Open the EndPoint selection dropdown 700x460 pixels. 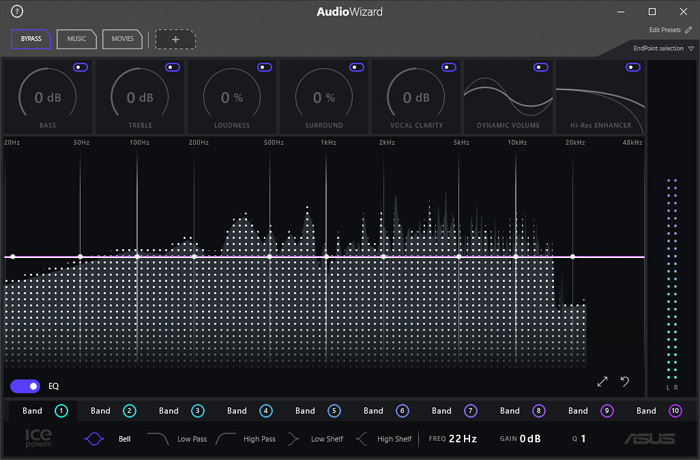pos(663,48)
